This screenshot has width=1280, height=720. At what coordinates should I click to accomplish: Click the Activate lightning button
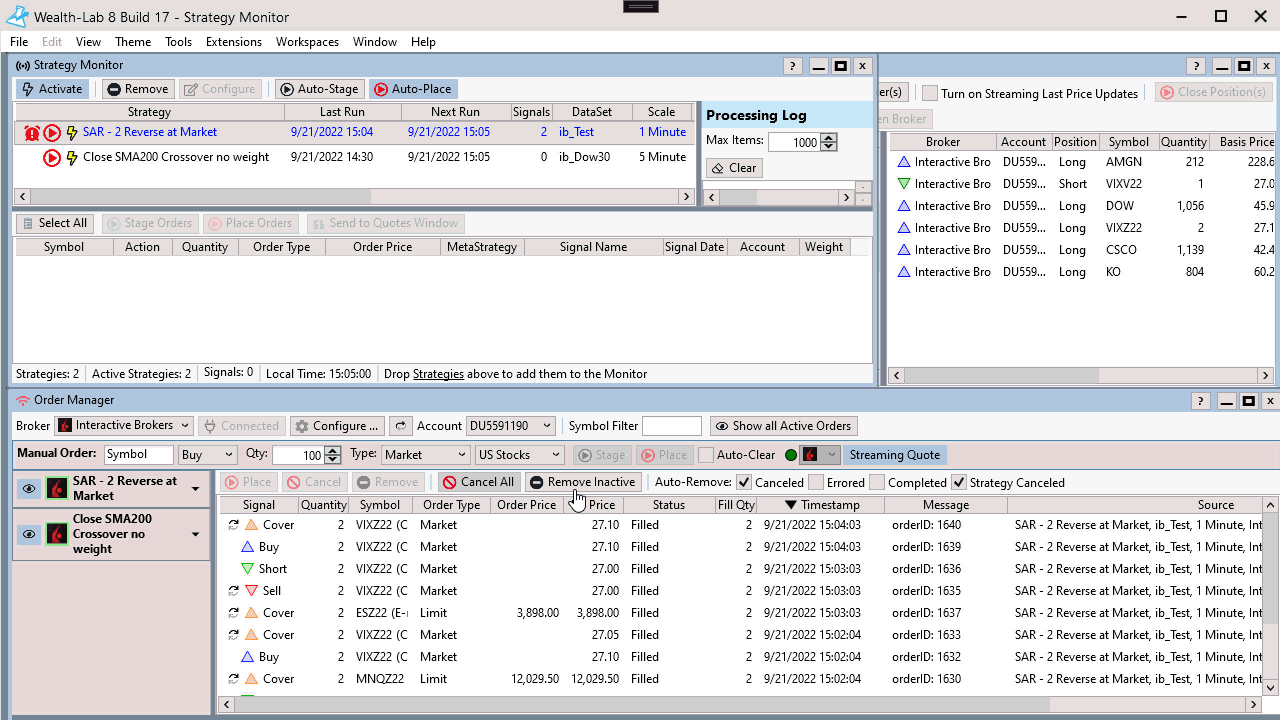52,89
